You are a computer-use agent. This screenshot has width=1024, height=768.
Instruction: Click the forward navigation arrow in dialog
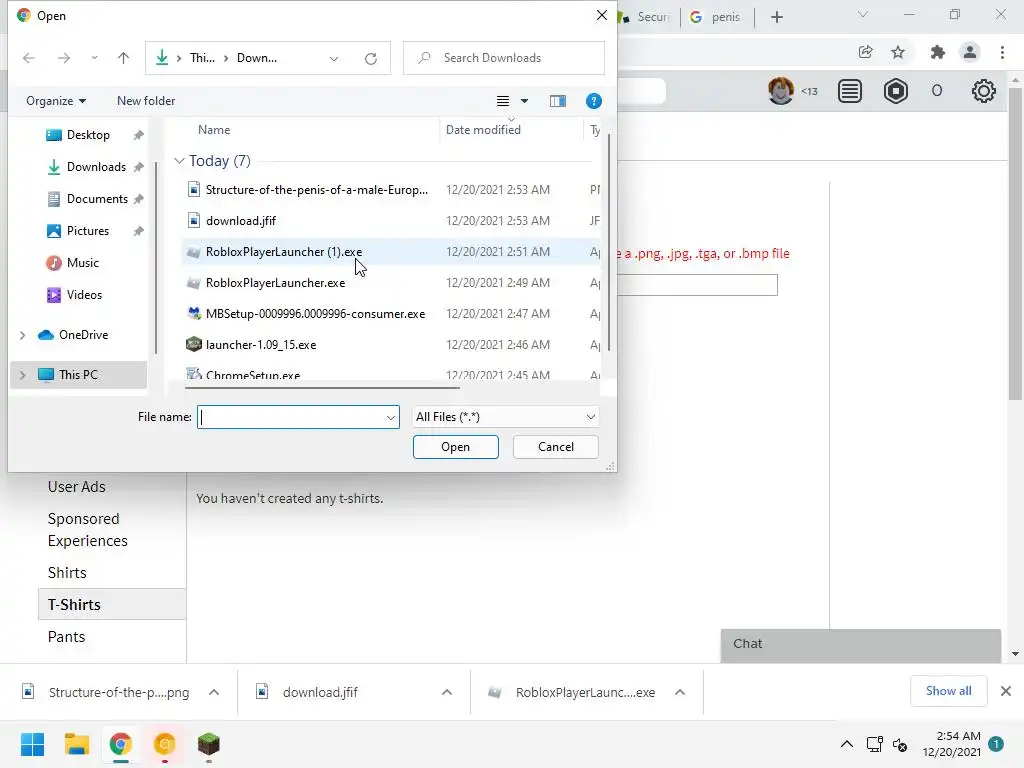coord(63,58)
